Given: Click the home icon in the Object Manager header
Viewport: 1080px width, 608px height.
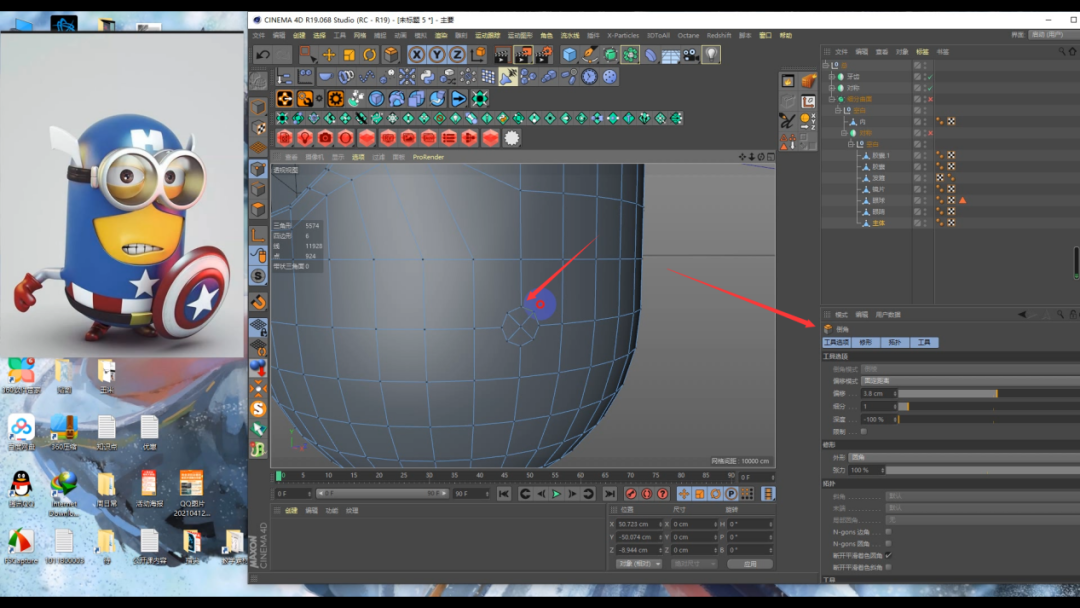Looking at the screenshot, I should (1072, 52).
